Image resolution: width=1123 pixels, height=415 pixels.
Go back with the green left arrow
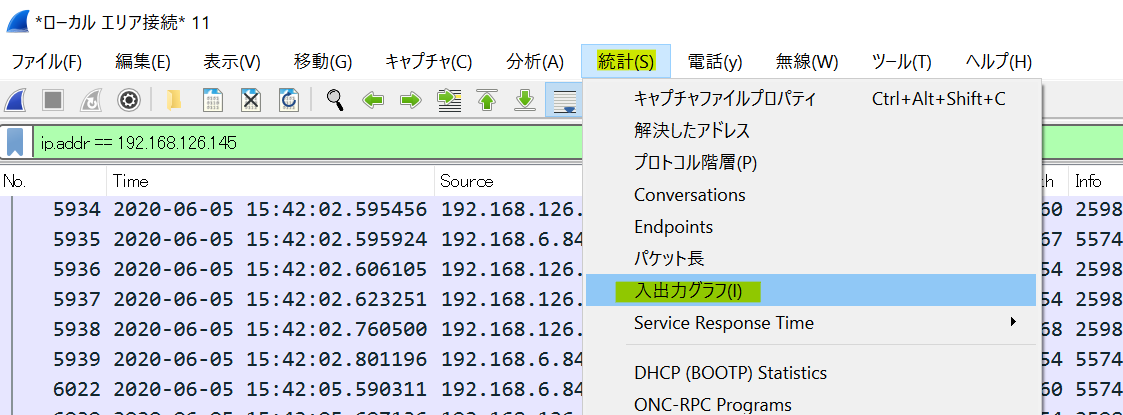pyautogui.click(x=373, y=100)
